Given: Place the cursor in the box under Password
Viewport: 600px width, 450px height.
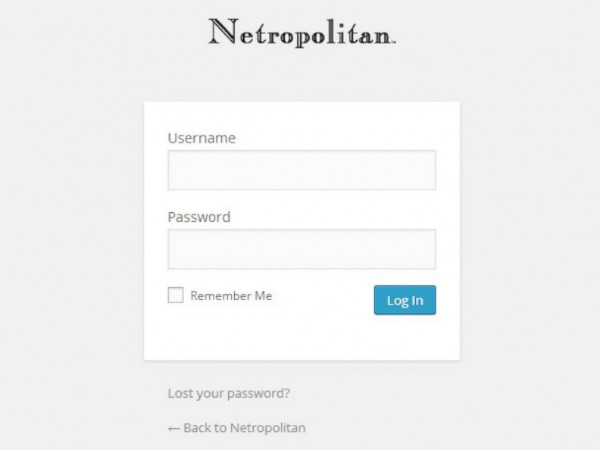Looking at the screenshot, I should click(302, 249).
